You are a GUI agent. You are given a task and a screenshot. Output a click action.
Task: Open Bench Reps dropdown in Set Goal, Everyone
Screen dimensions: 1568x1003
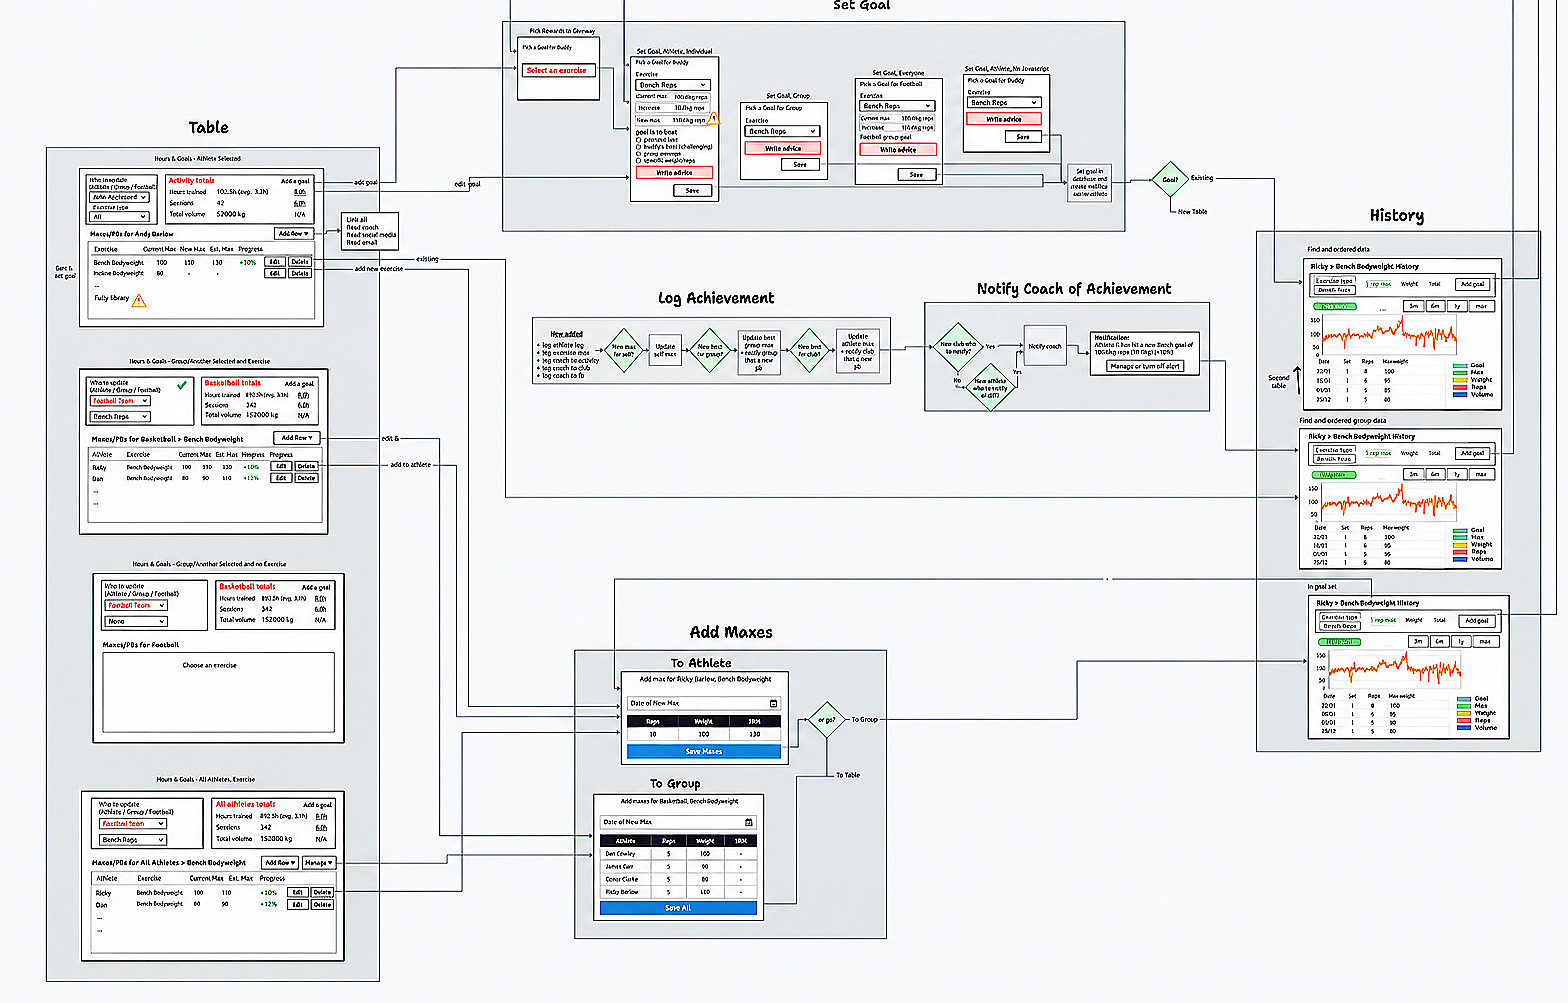(x=898, y=106)
